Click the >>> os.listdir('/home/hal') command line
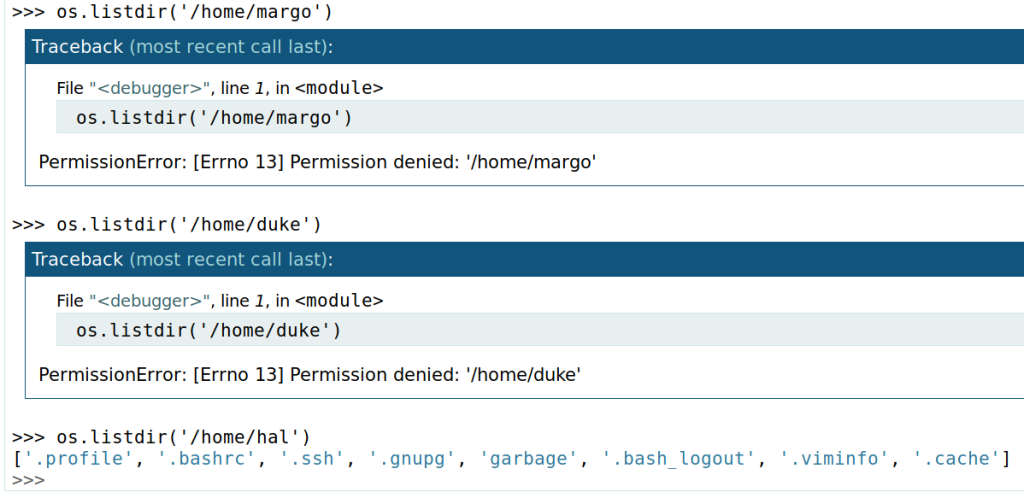Screen dimensions: 1024x492 pyautogui.click(x=161, y=437)
